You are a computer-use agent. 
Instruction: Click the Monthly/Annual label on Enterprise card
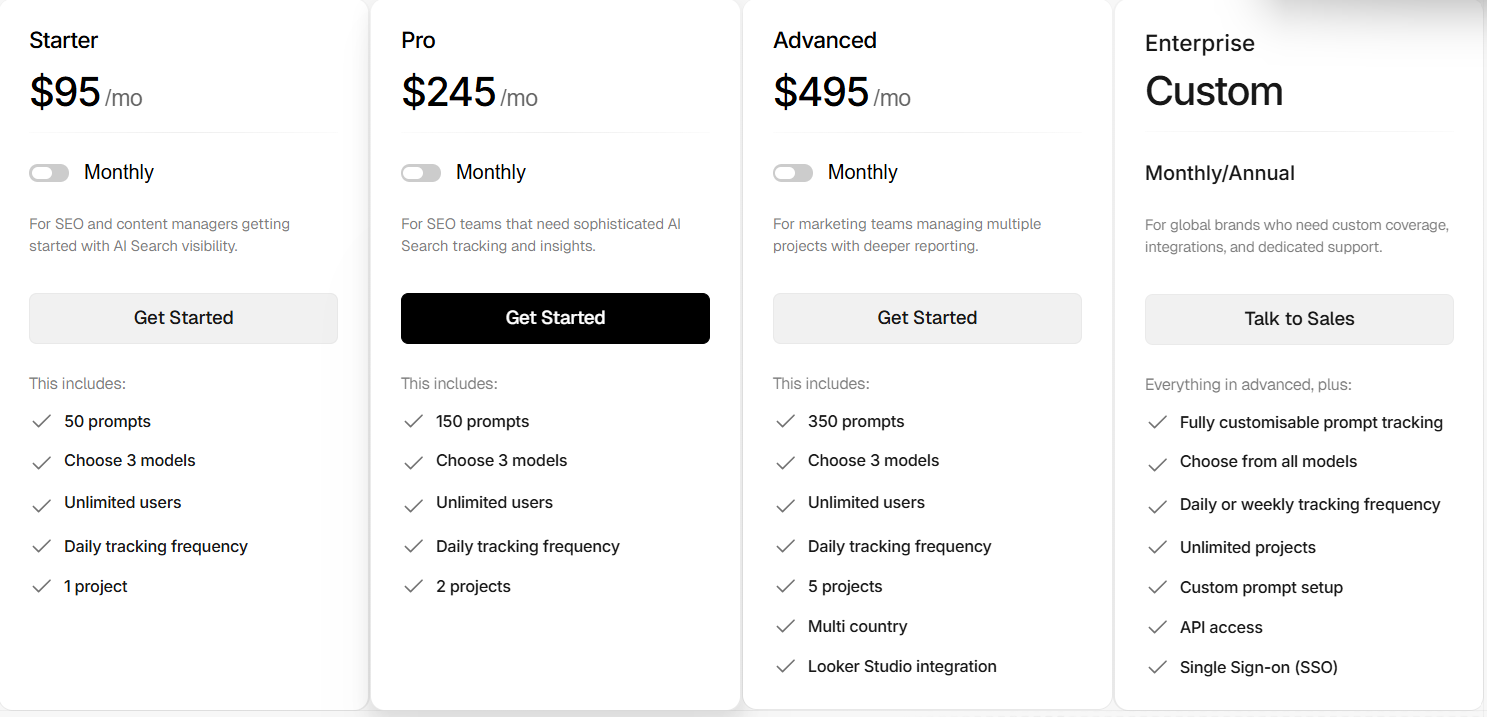click(x=1219, y=172)
